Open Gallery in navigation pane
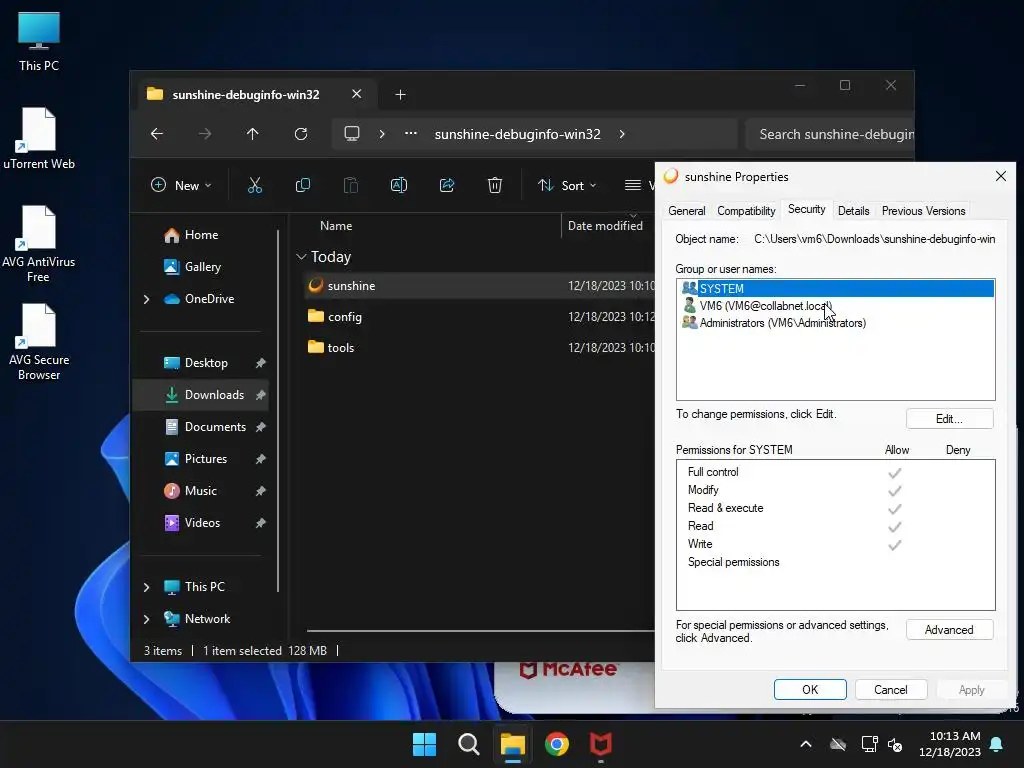This screenshot has width=1024, height=768. point(201,267)
